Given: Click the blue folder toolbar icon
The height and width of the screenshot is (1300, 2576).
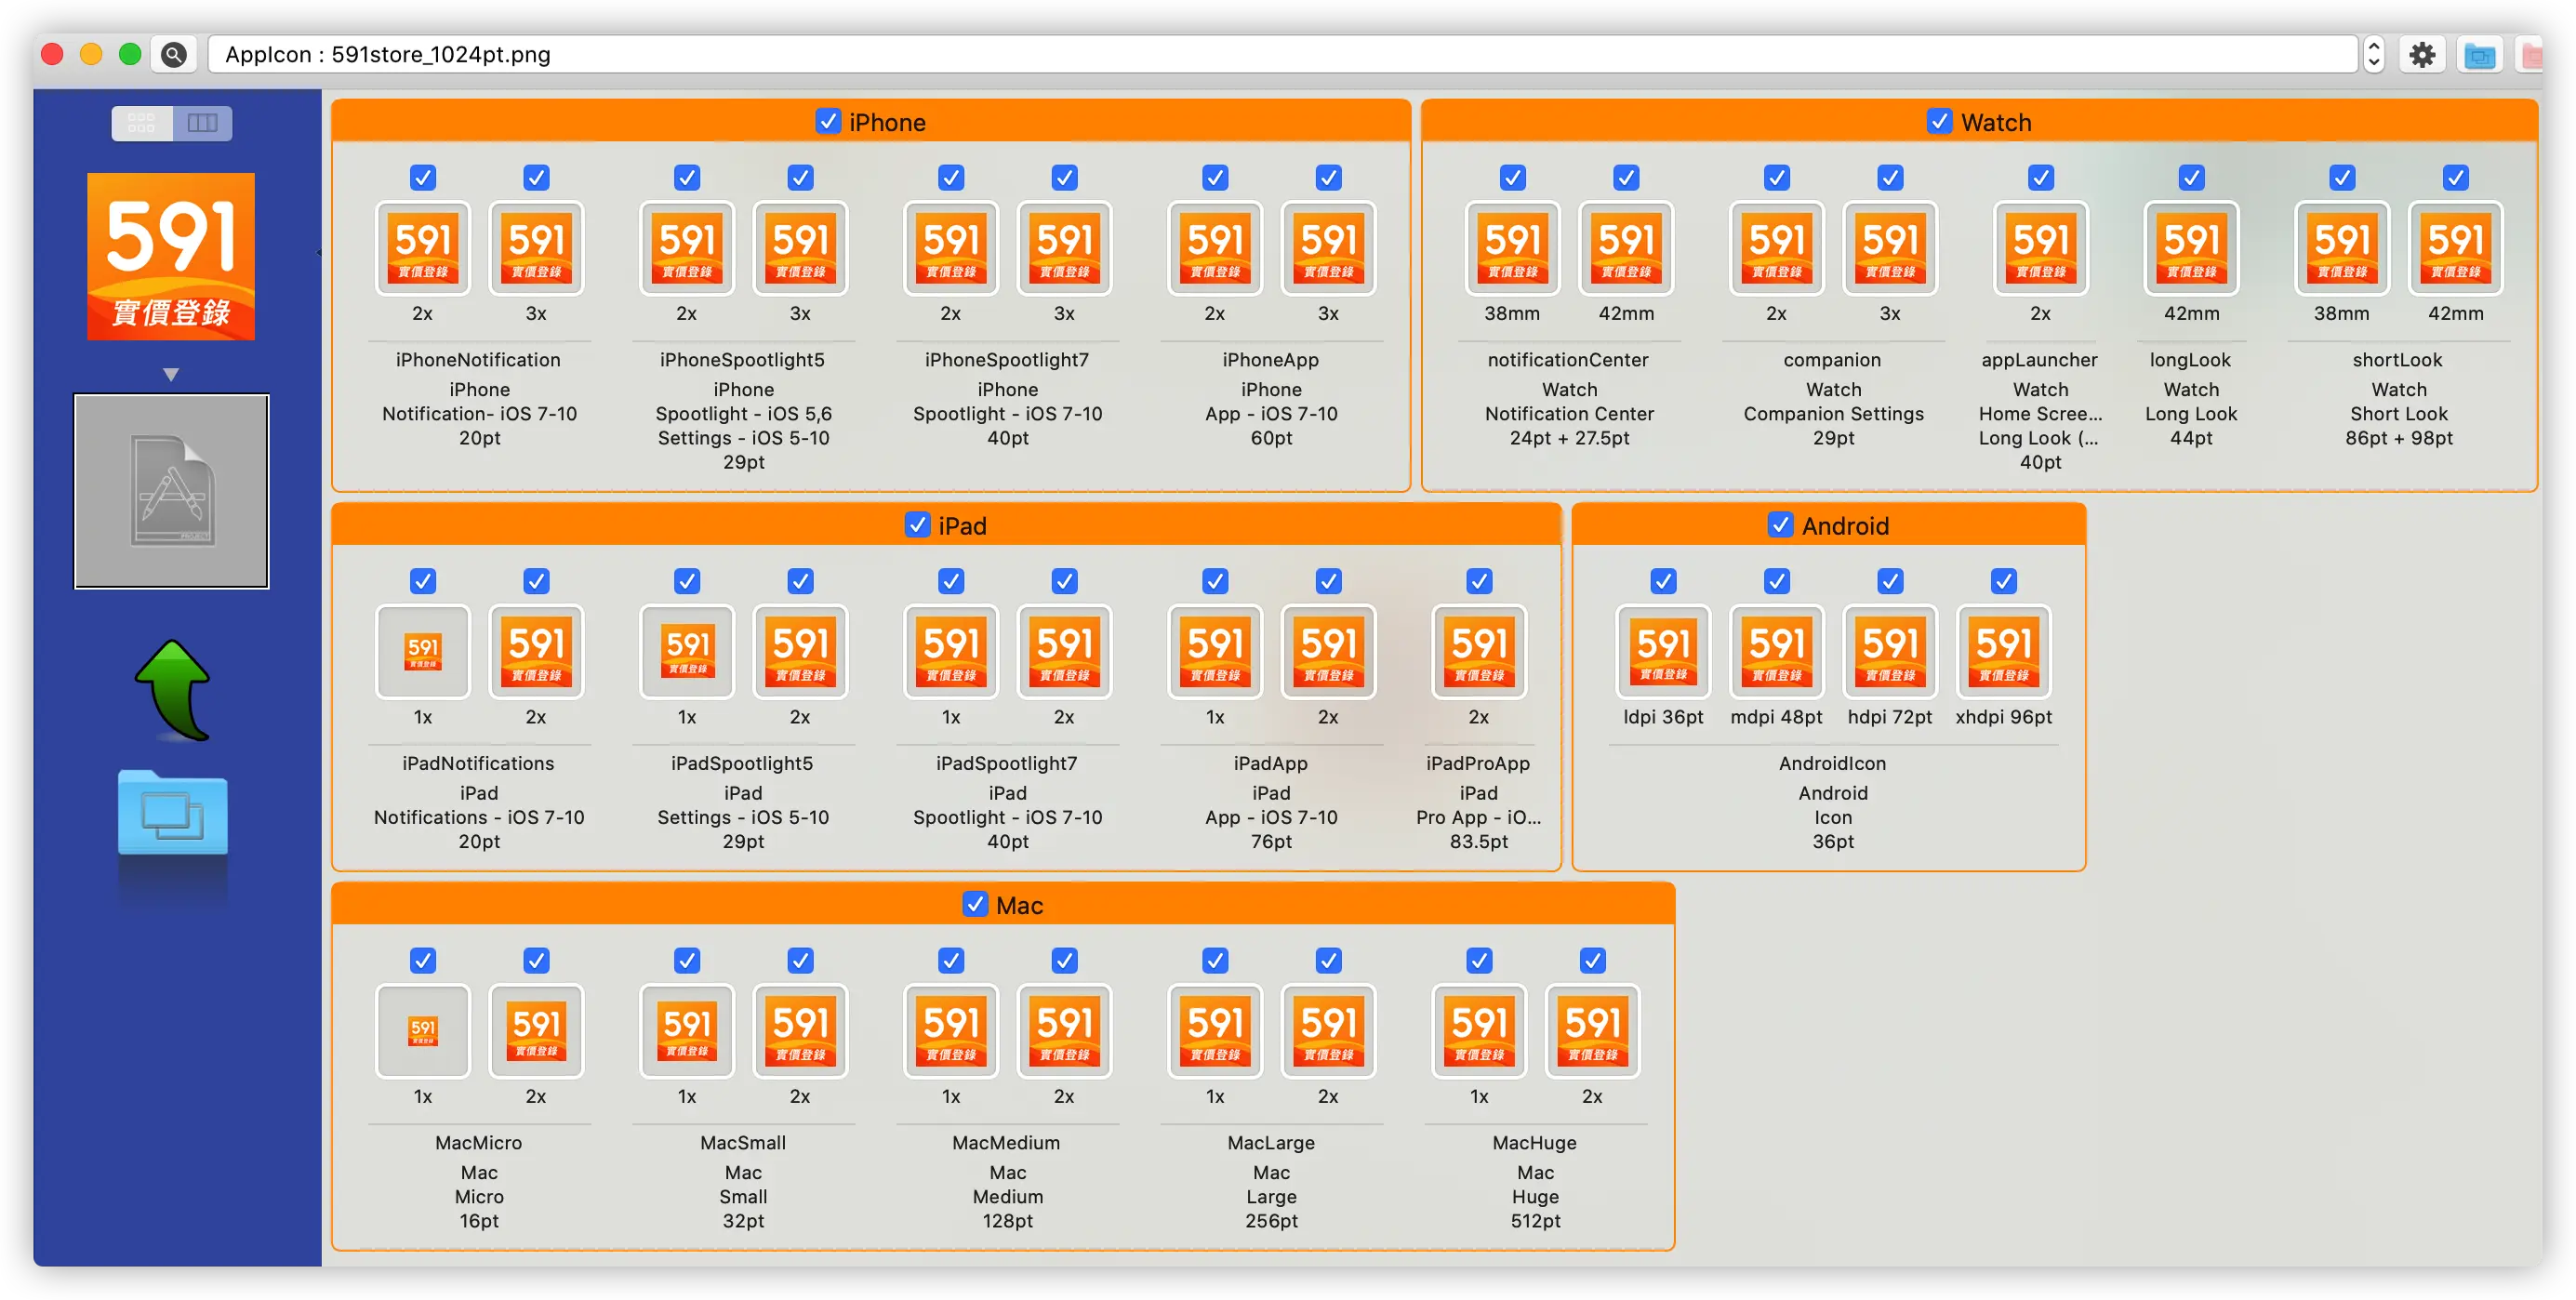Looking at the screenshot, I should 2479,55.
